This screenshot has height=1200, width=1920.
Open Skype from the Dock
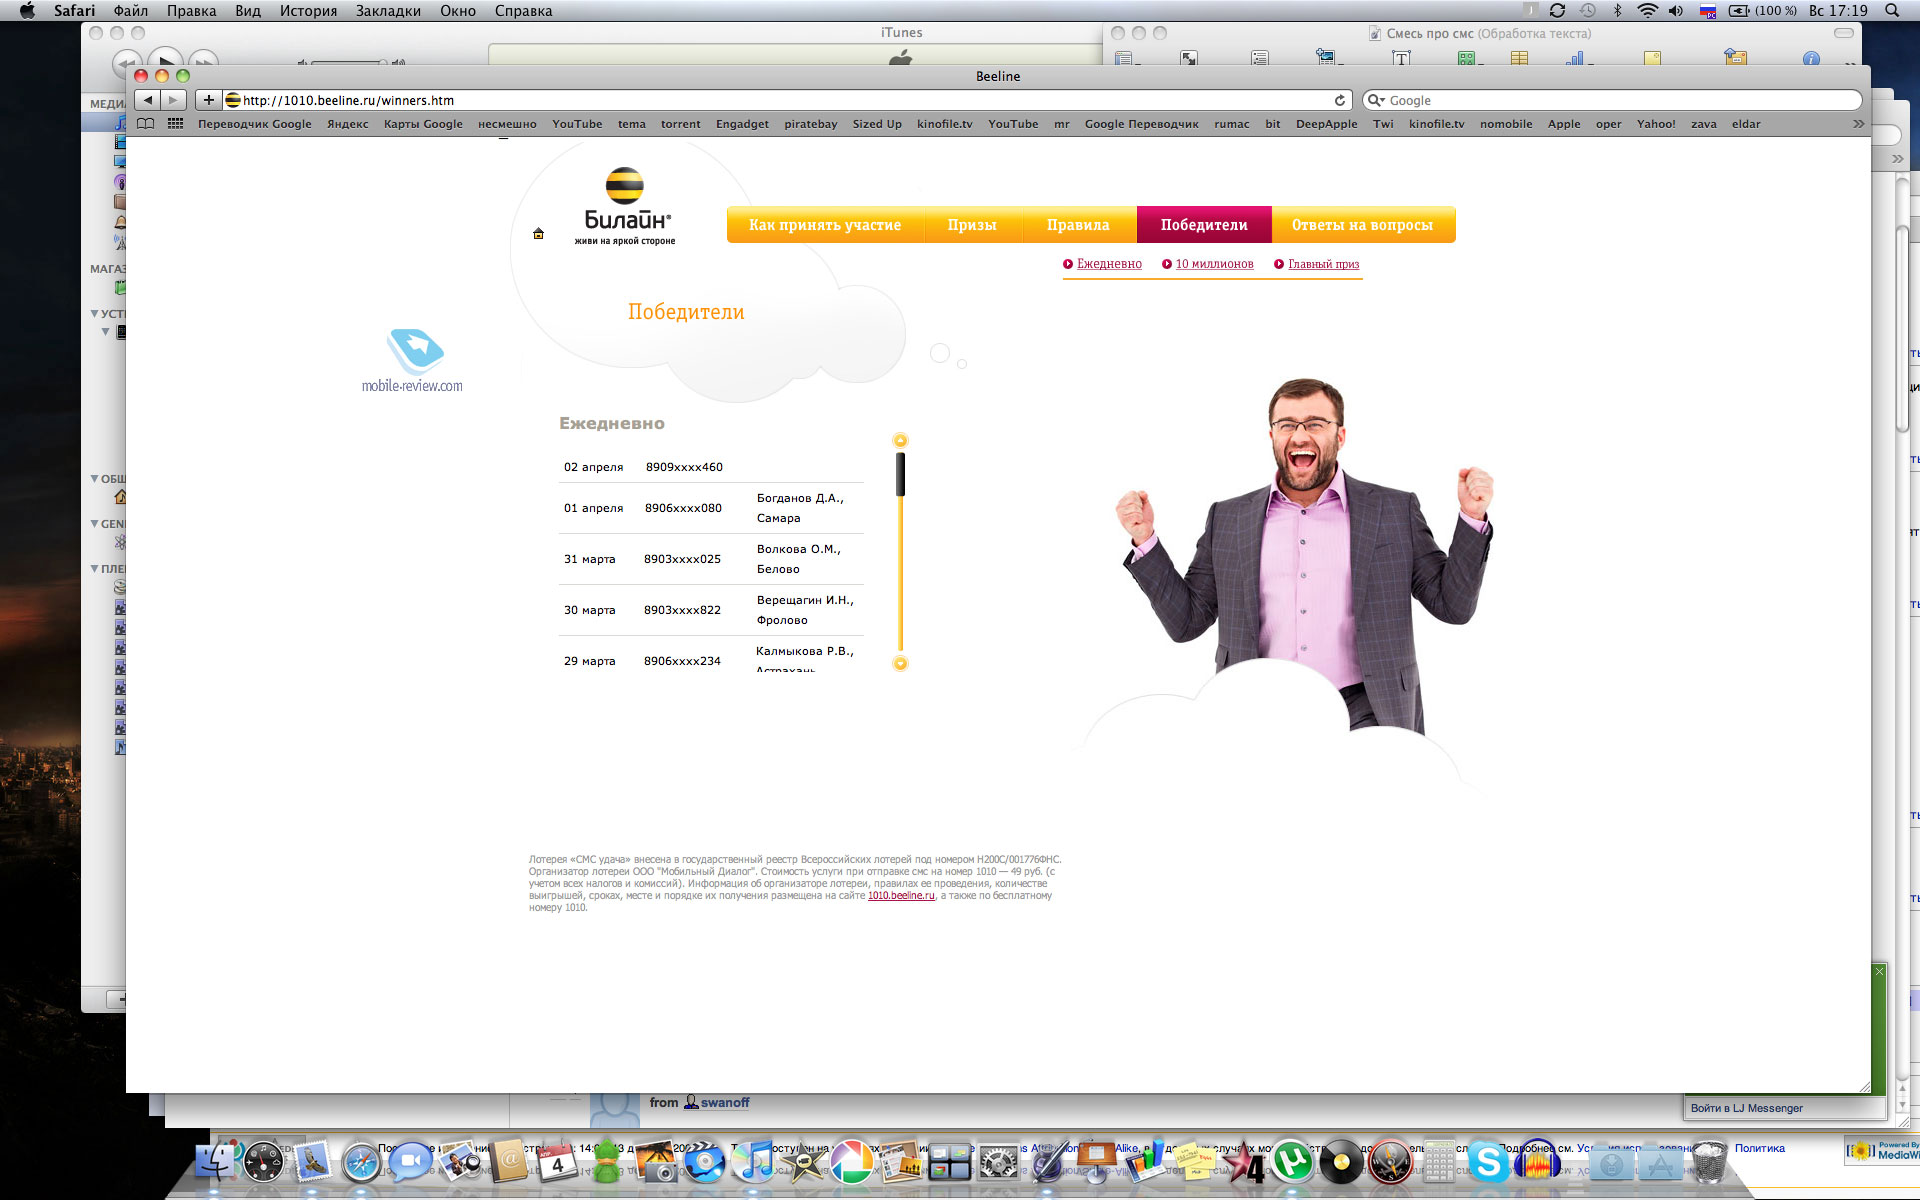1488,1162
